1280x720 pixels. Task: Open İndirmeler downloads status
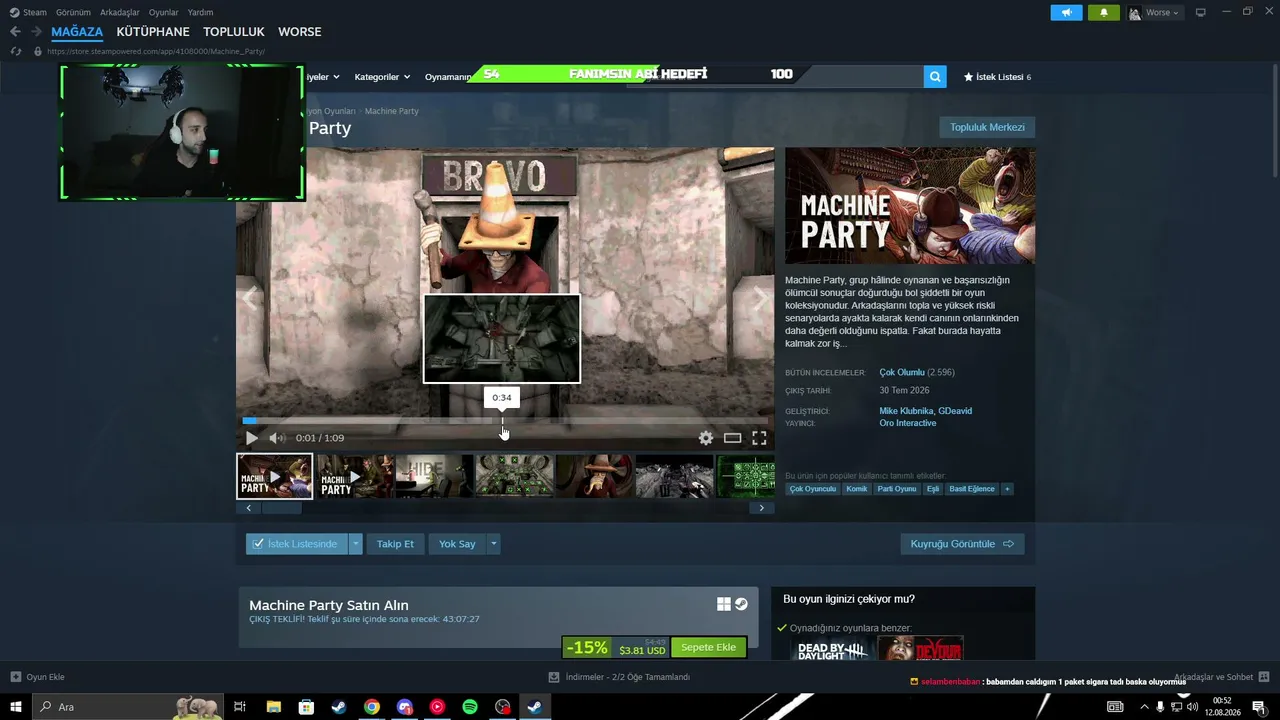(x=620, y=677)
